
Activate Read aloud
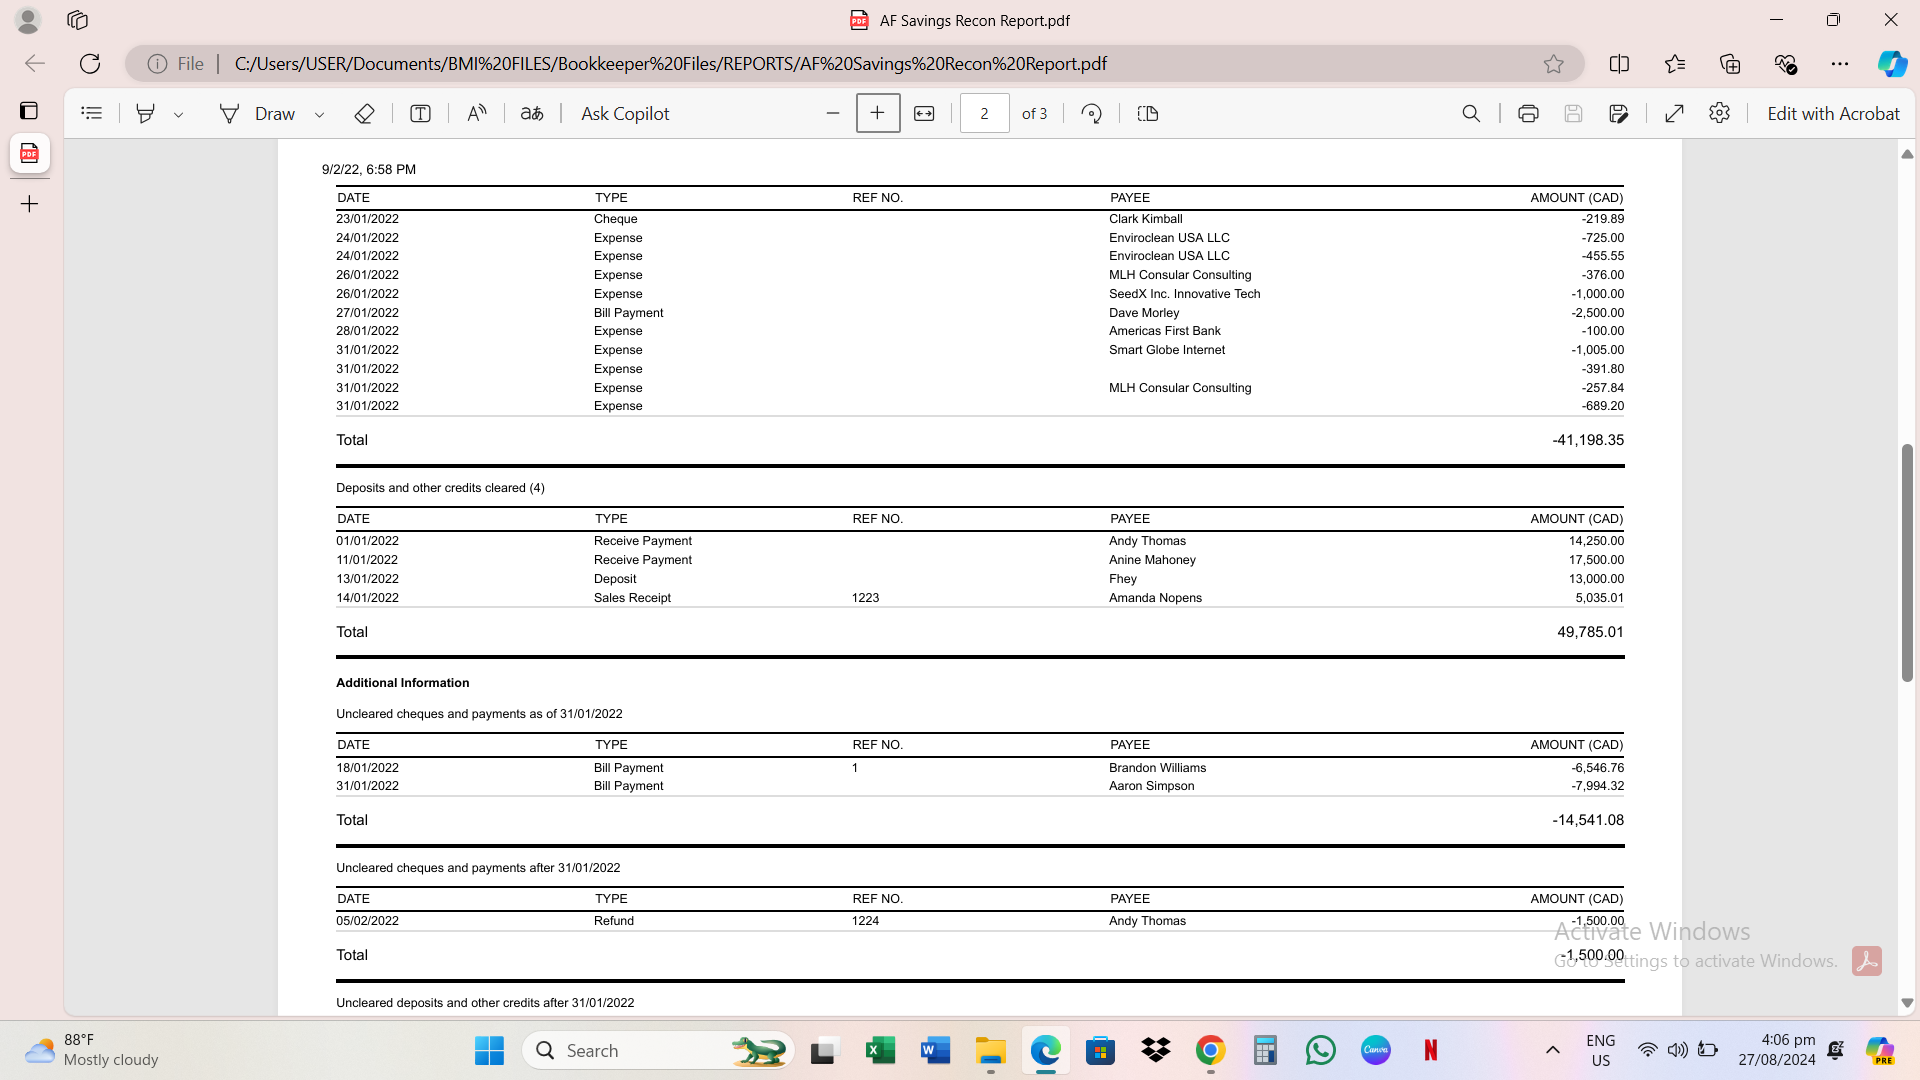(477, 114)
